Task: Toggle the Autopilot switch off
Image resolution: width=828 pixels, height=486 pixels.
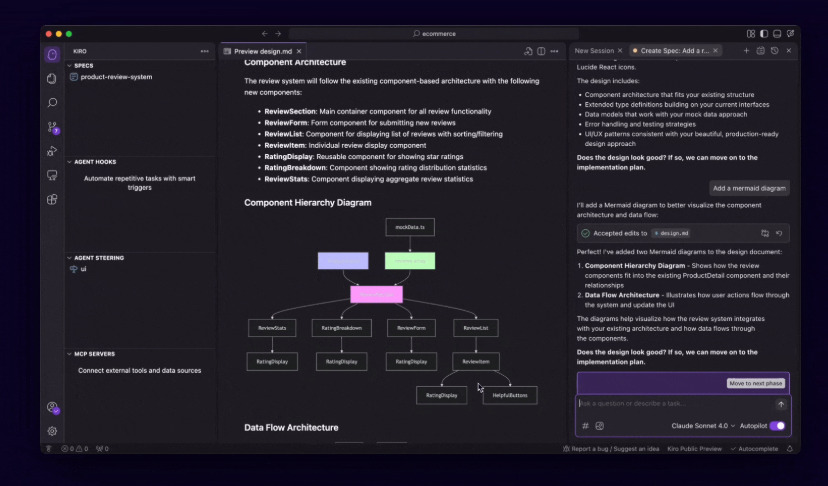Action: click(x=777, y=426)
